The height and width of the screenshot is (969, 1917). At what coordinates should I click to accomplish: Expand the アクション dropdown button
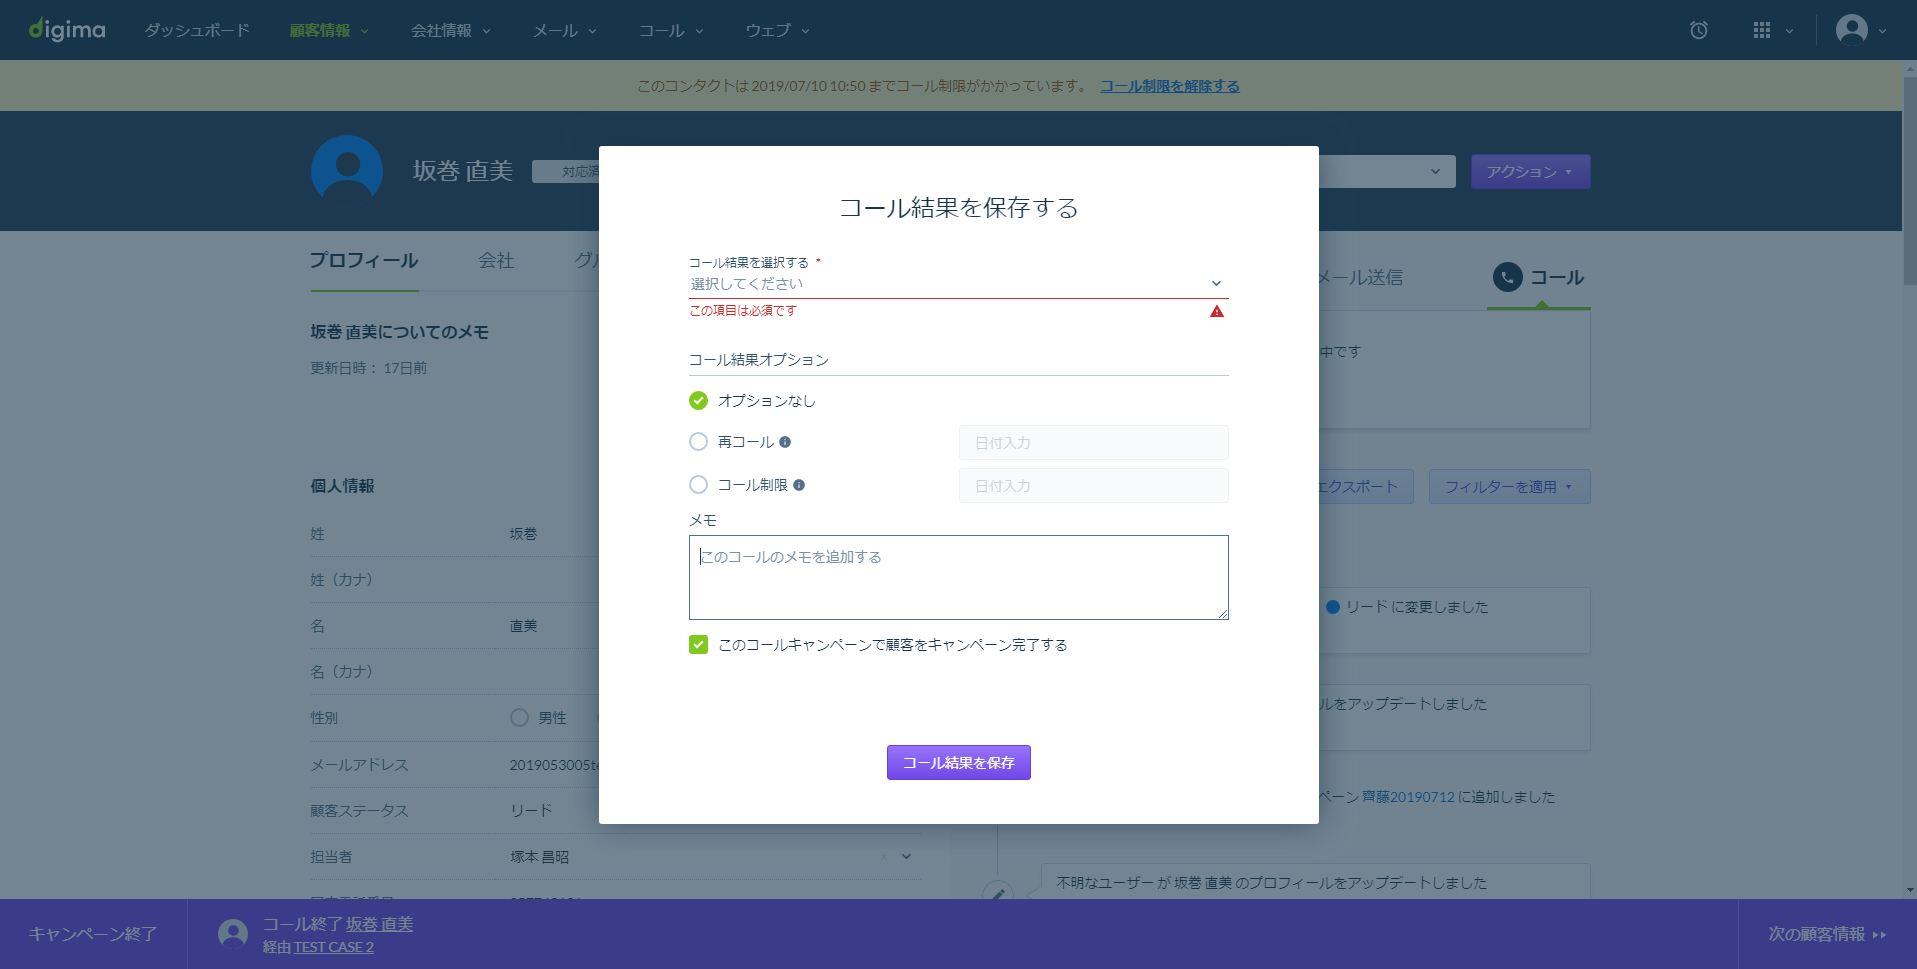coord(1530,172)
